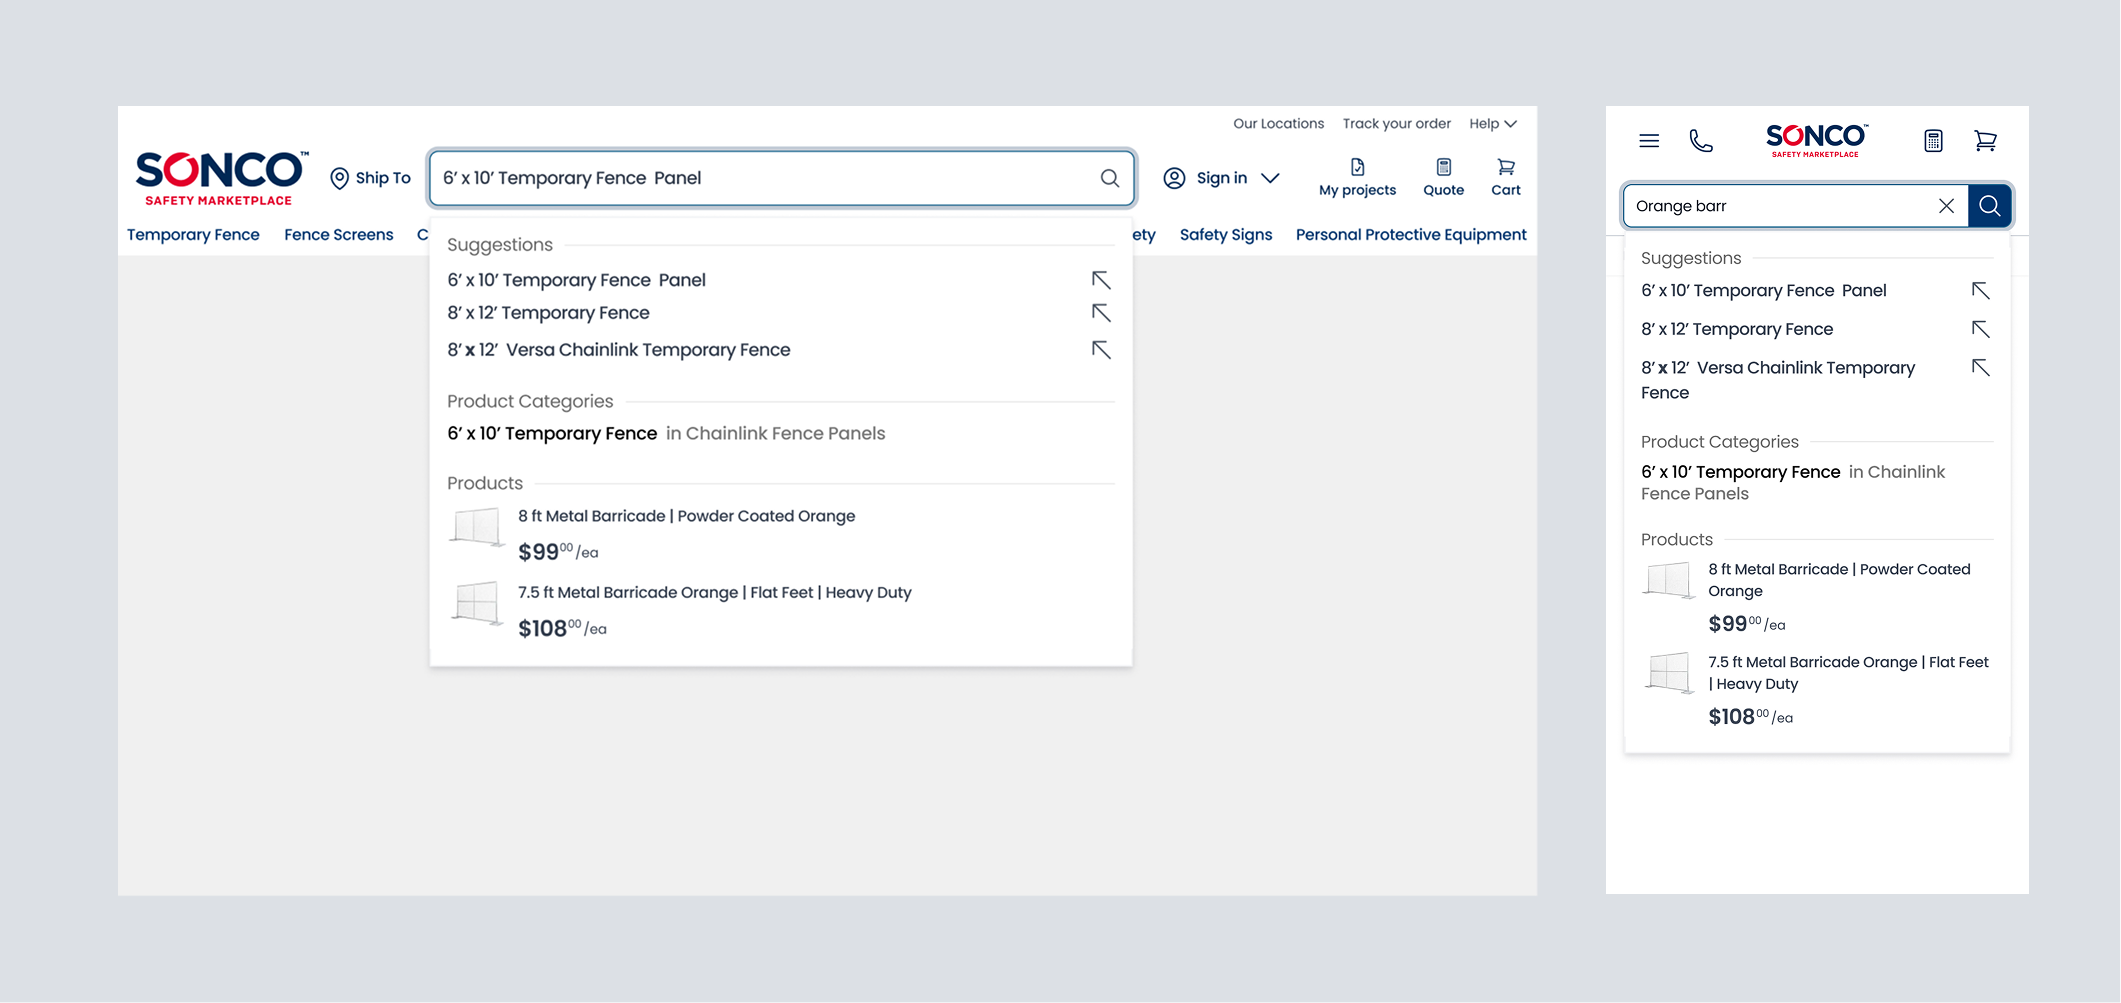Open the Cart in desktop header
2121x1003 pixels.
tap(1505, 177)
